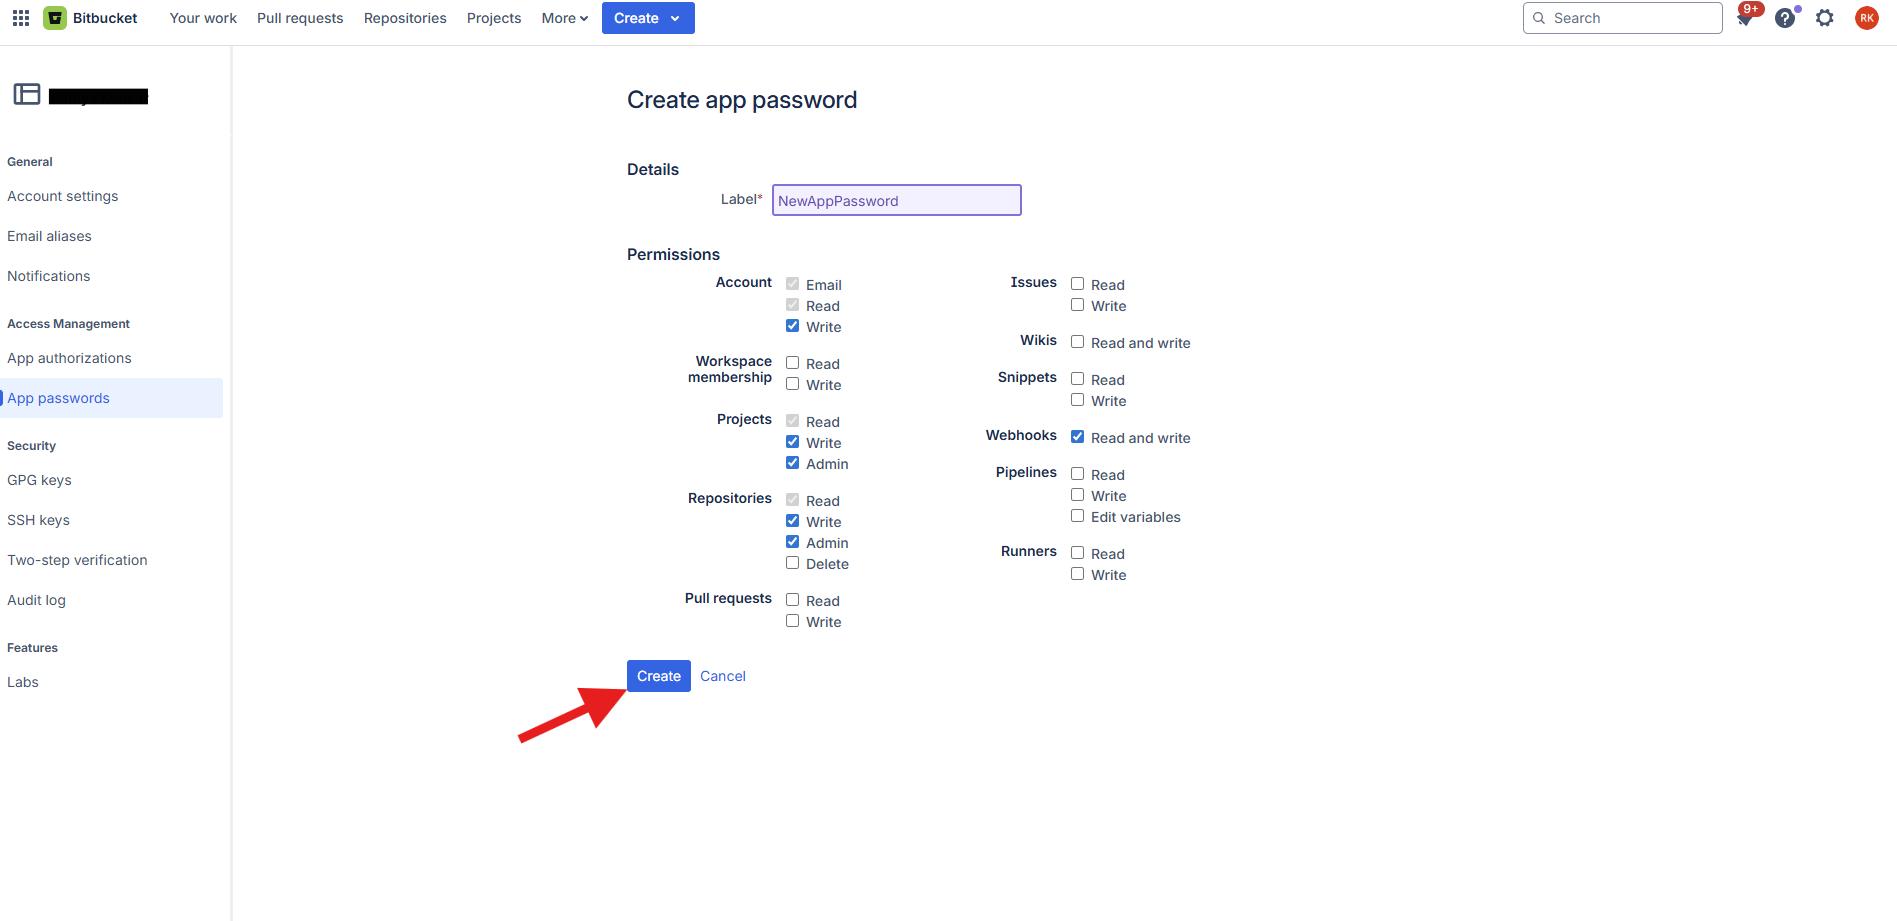Click the Create button below permissions
The width and height of the screenshot is (1897, 921).
click(659, 676)
